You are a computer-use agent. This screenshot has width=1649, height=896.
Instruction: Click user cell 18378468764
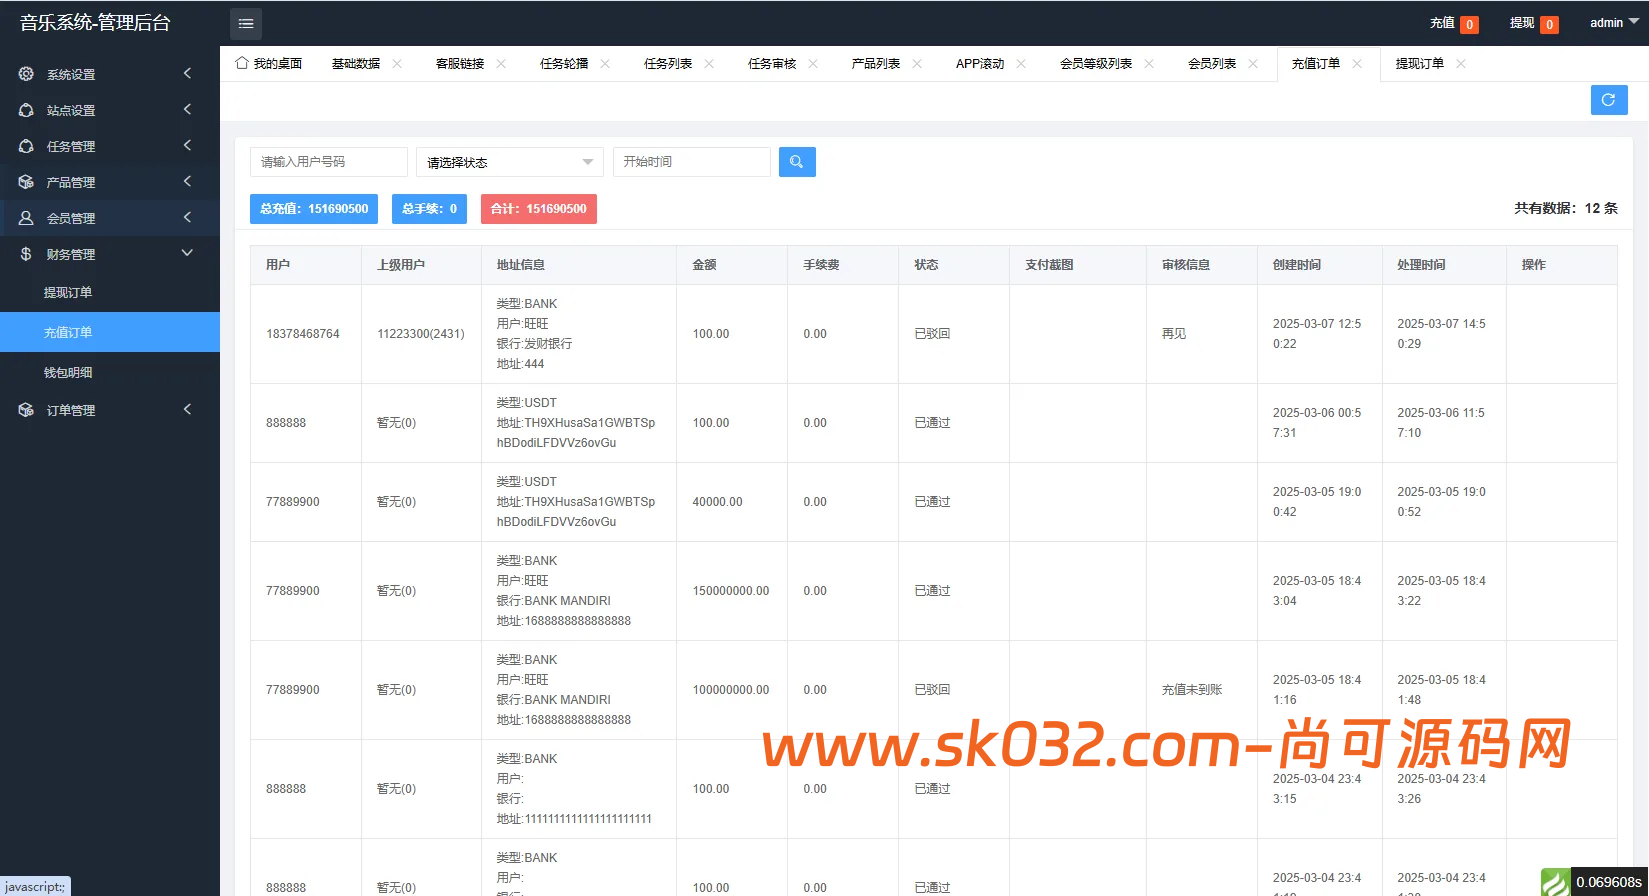303,334
